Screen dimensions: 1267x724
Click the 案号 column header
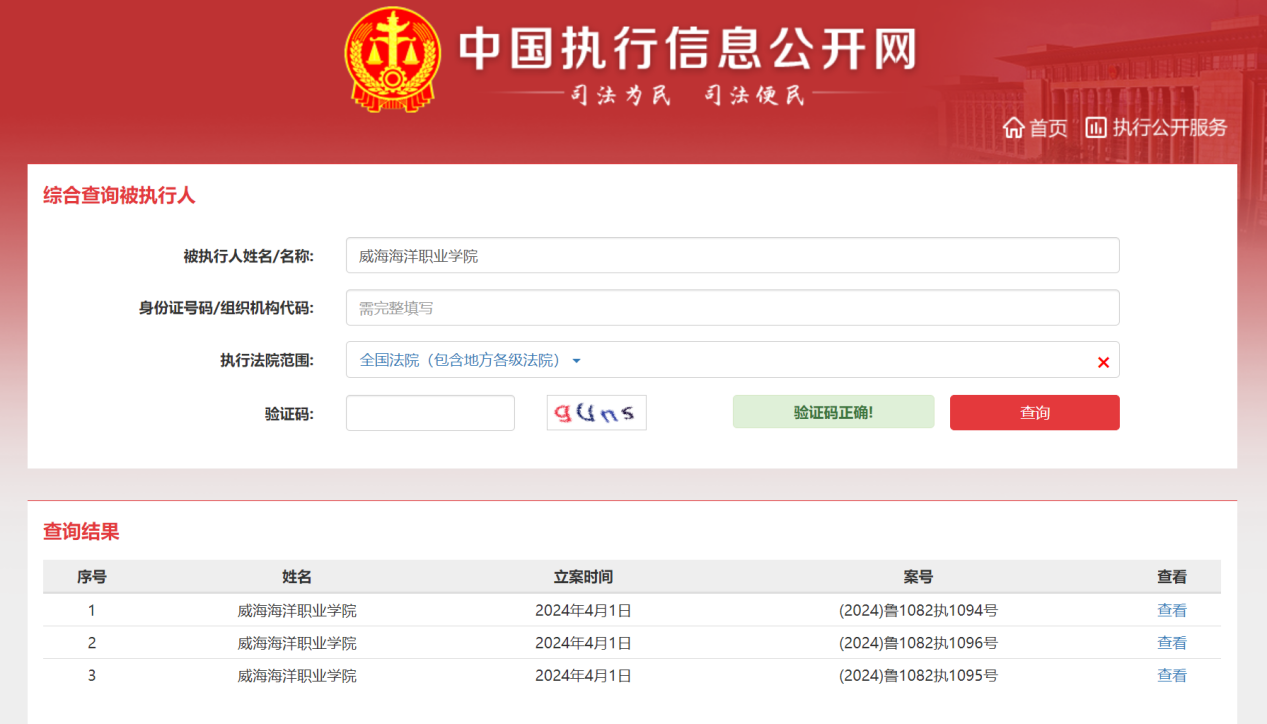tap(918, 577)
